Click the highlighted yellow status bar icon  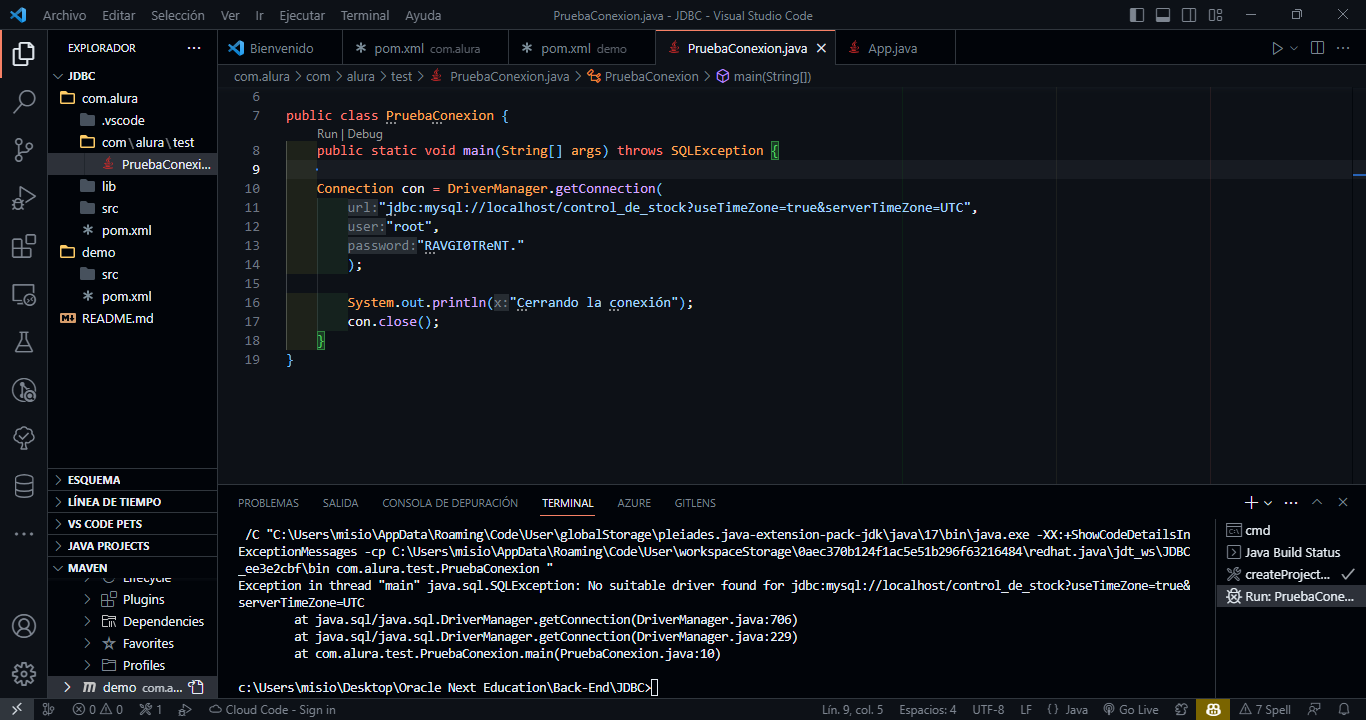click(x=1213, y=710)
